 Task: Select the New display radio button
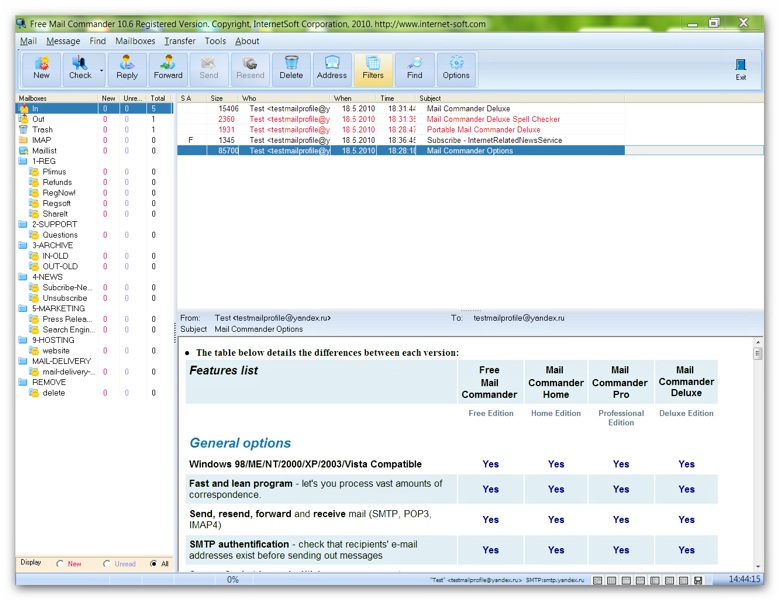point(60,564)
